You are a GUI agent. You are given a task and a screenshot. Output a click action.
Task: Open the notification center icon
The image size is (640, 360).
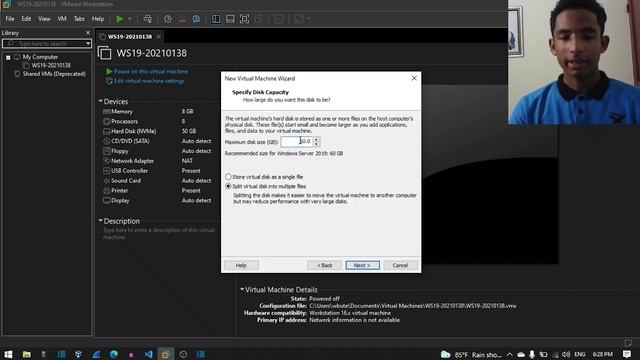pos(627,355)
